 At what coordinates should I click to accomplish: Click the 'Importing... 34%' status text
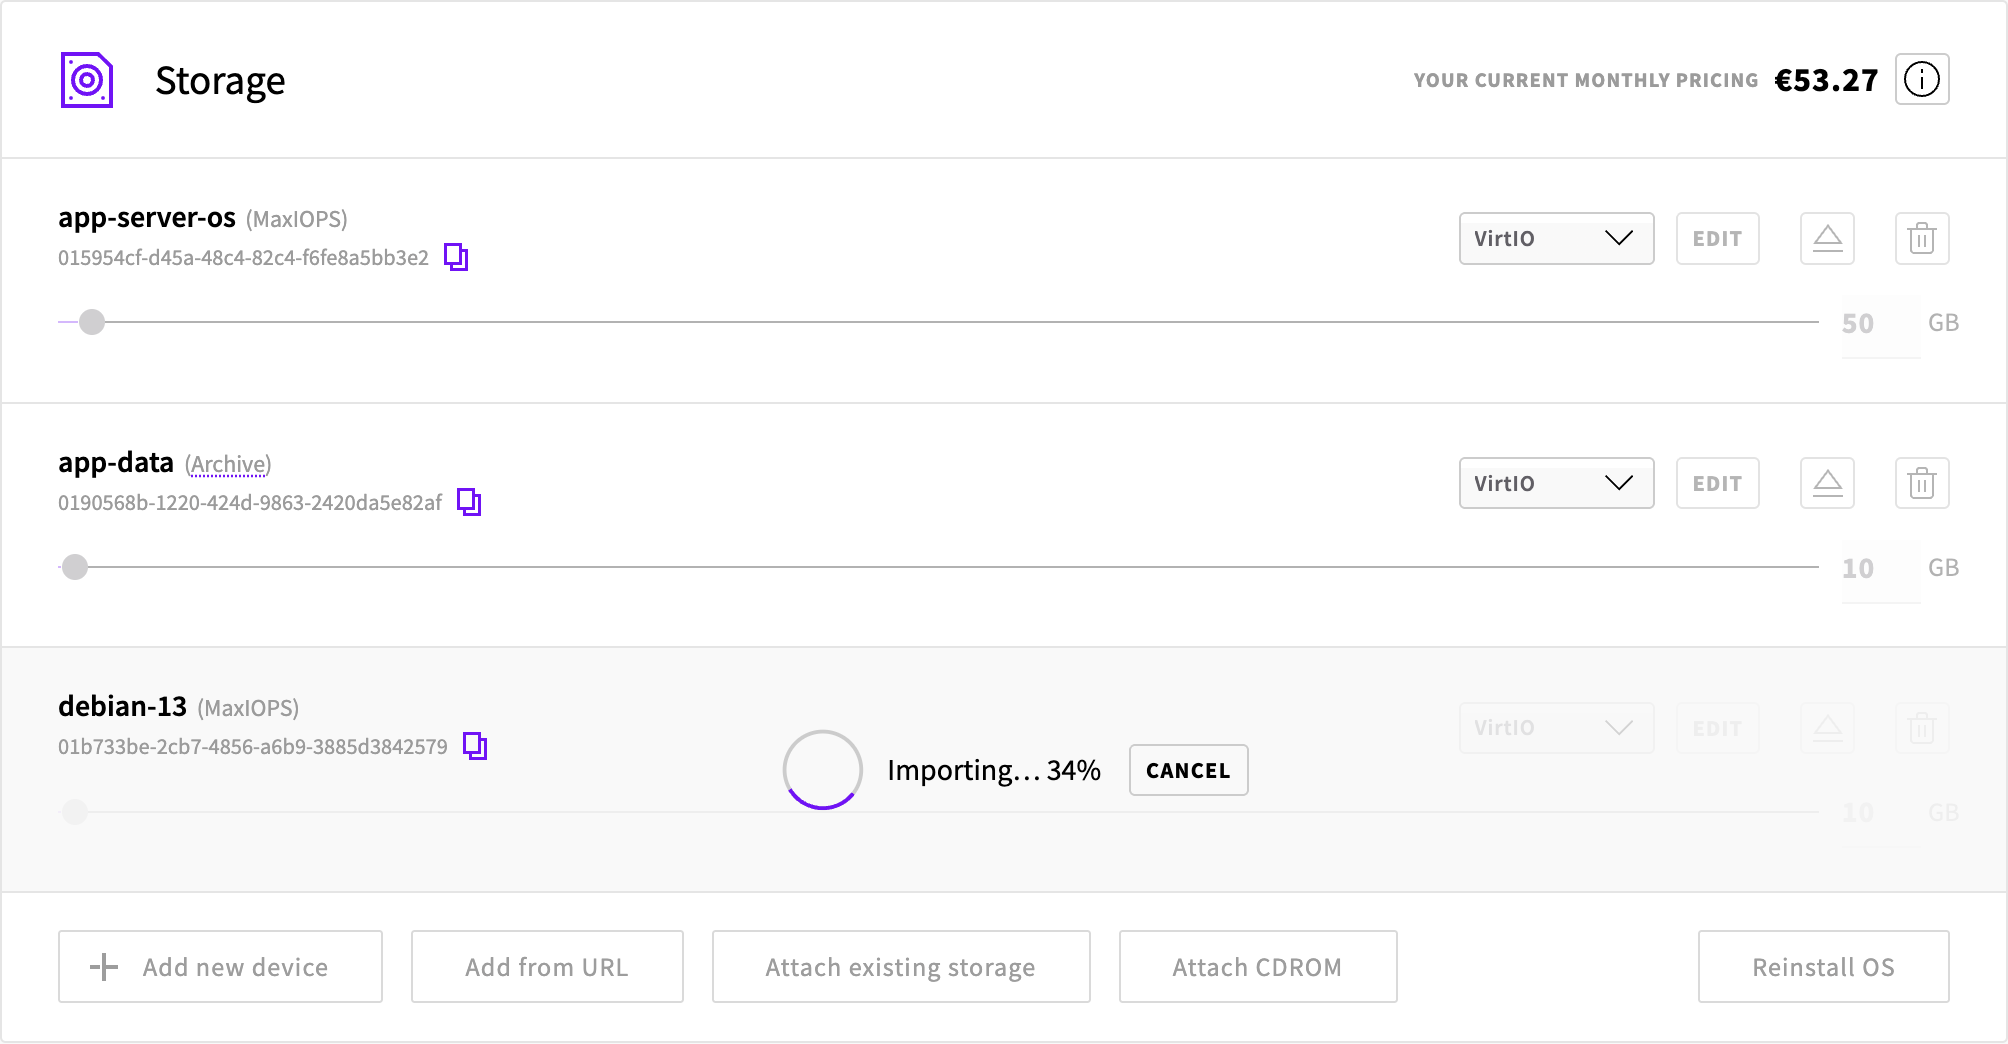tap(994, 770)
